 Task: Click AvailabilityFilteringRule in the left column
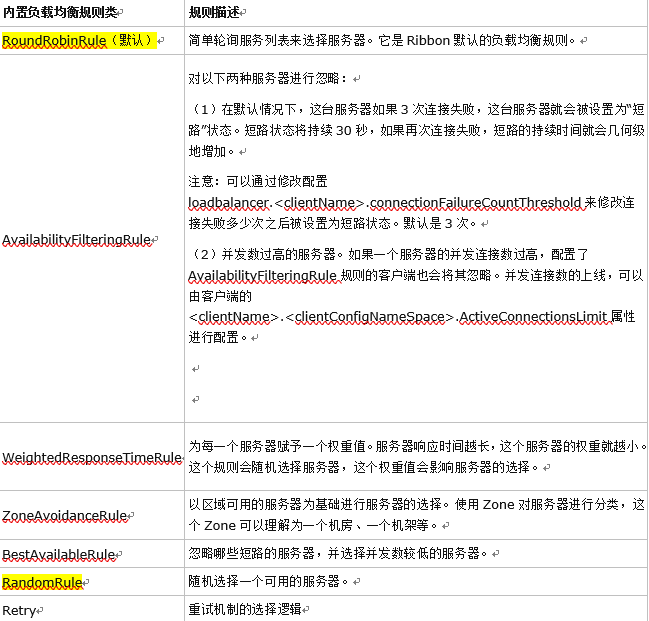click(x=77, y=239)
